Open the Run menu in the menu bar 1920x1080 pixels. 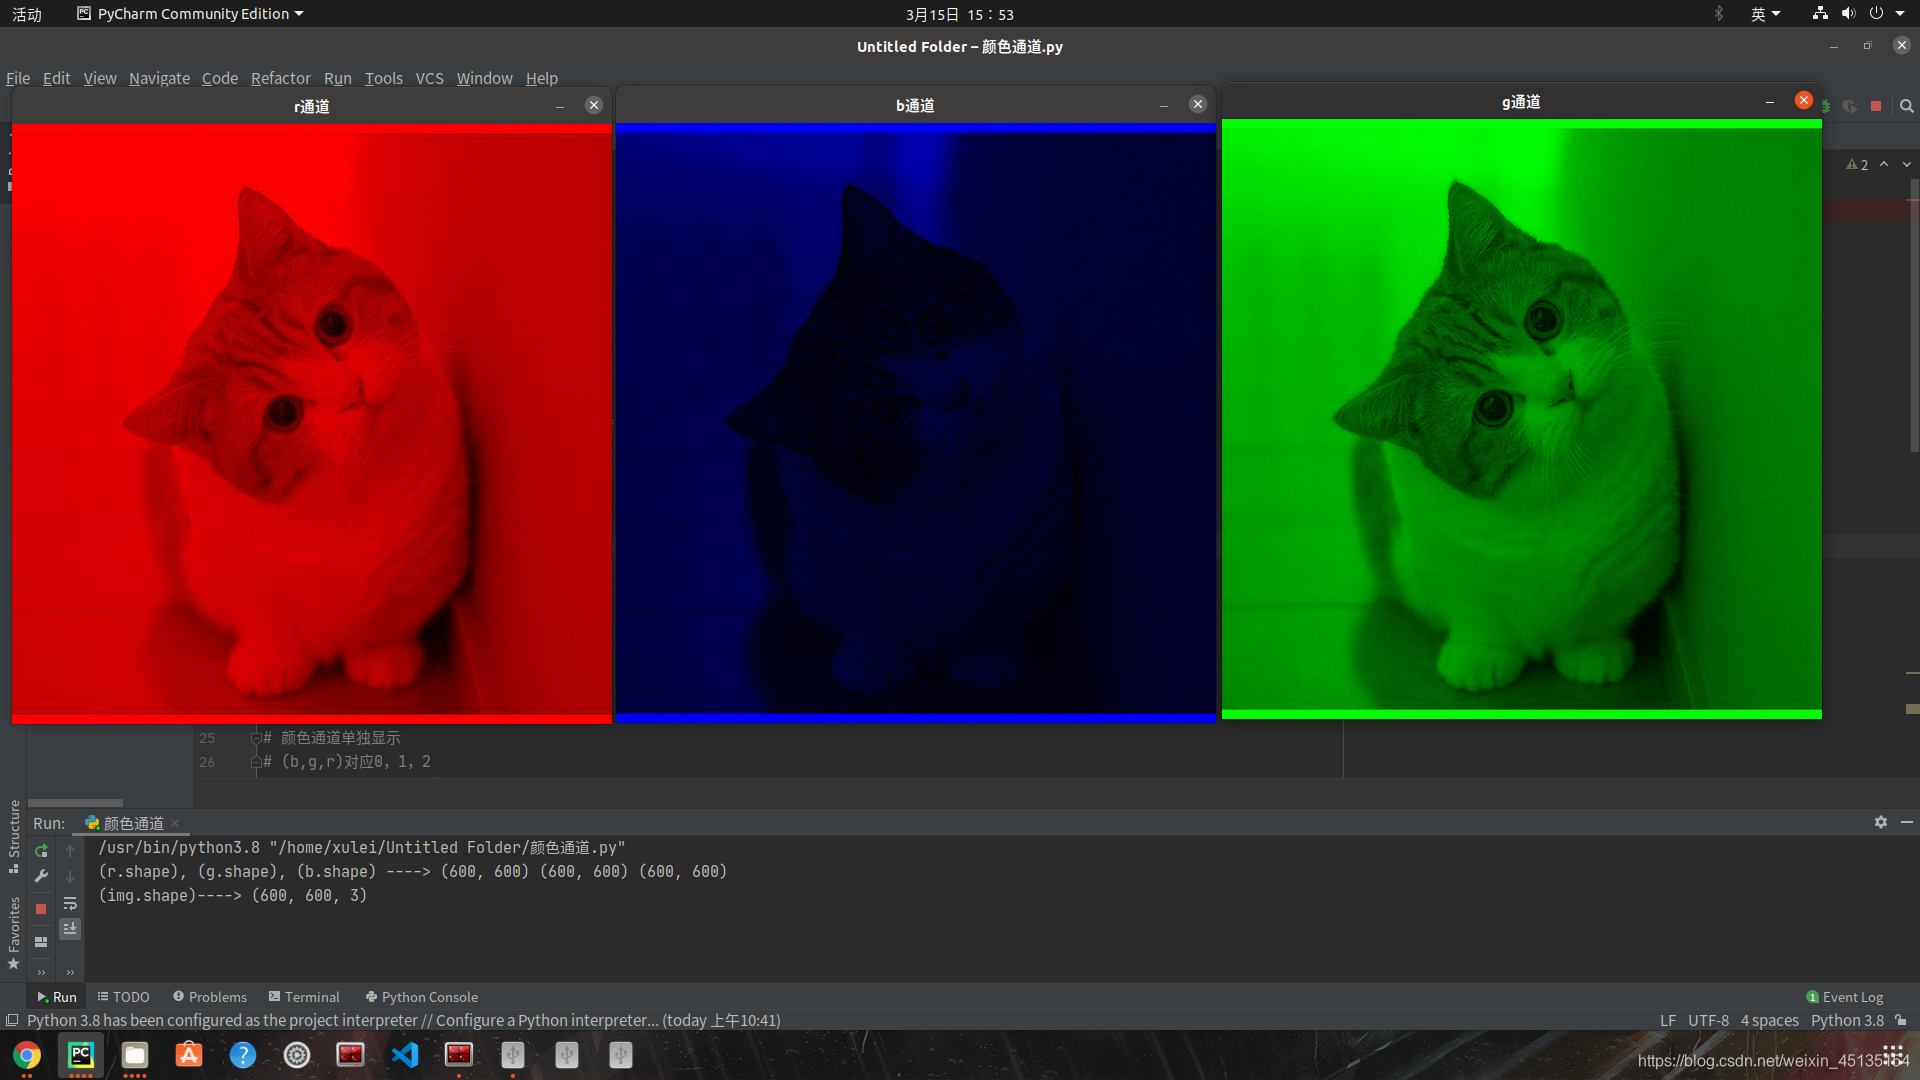[337, 78]
